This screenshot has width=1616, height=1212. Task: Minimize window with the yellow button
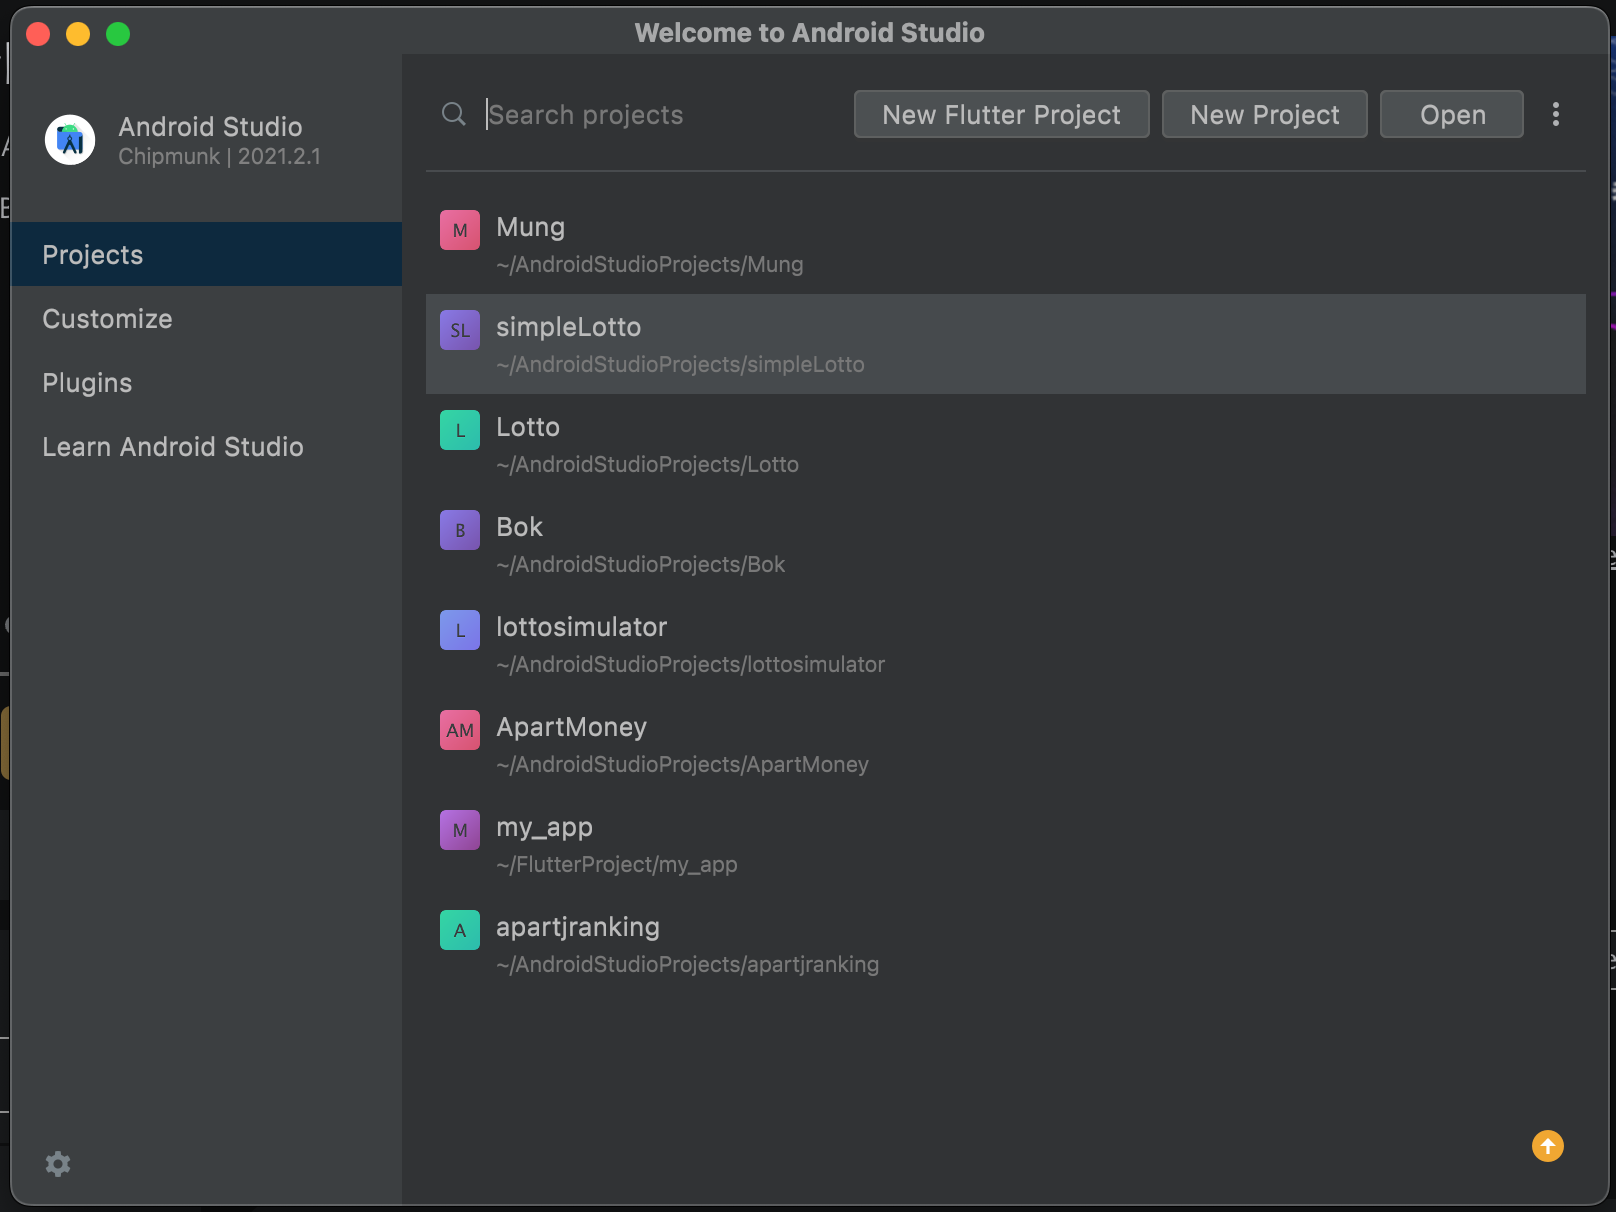point(78,34)
